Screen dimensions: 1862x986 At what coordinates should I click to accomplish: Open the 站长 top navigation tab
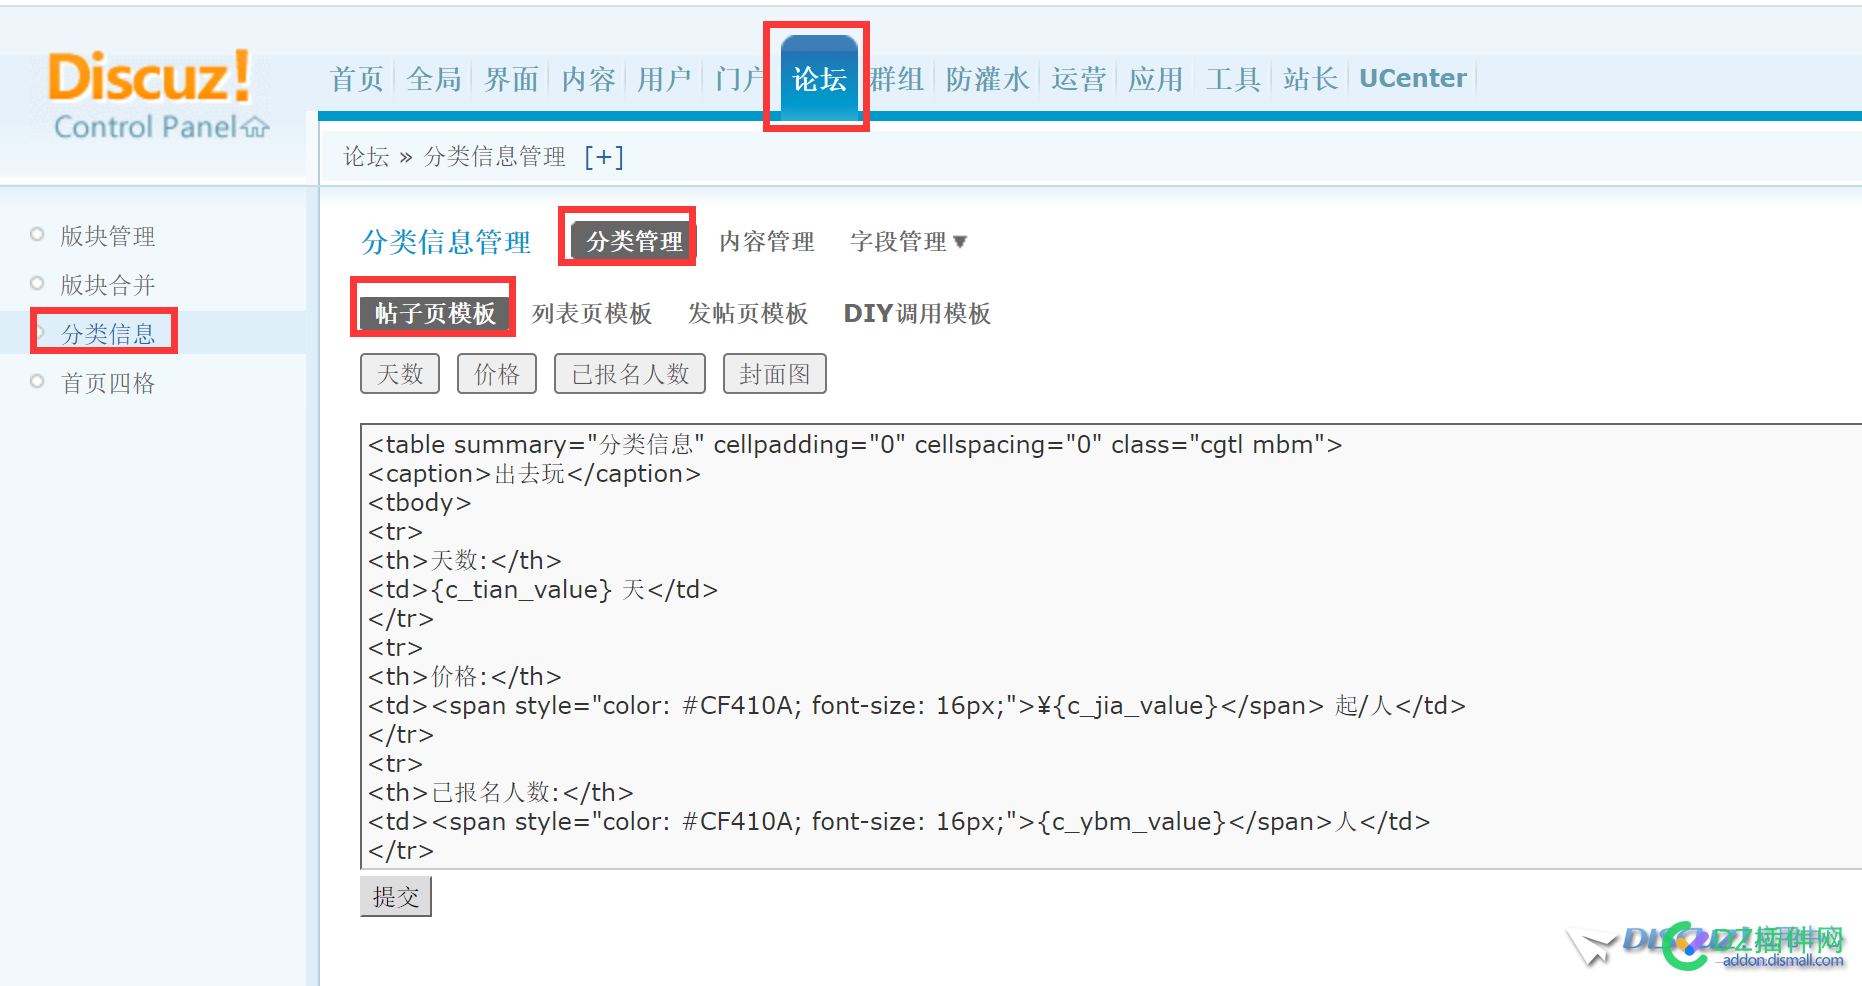point(1310,79)
